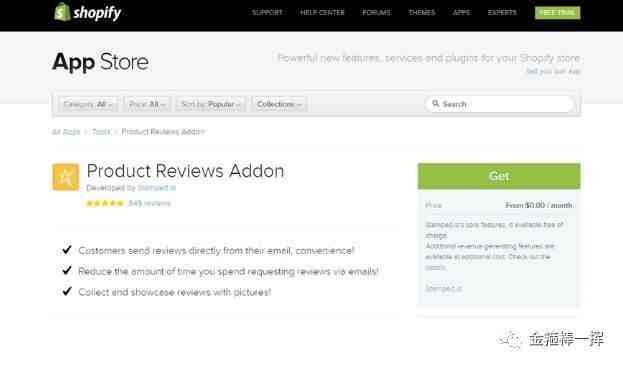Viewport: 623px width, 365px height.
Task: Click the Product Reviews Addon title
Action: point(185,171)
